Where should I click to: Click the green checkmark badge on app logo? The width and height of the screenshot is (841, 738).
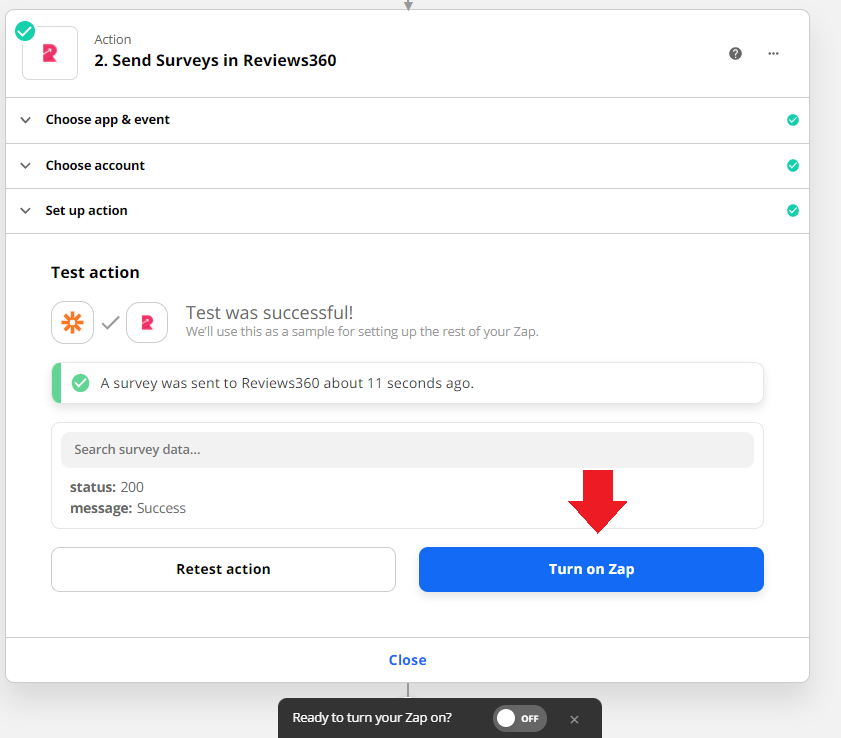pos(25,31)
